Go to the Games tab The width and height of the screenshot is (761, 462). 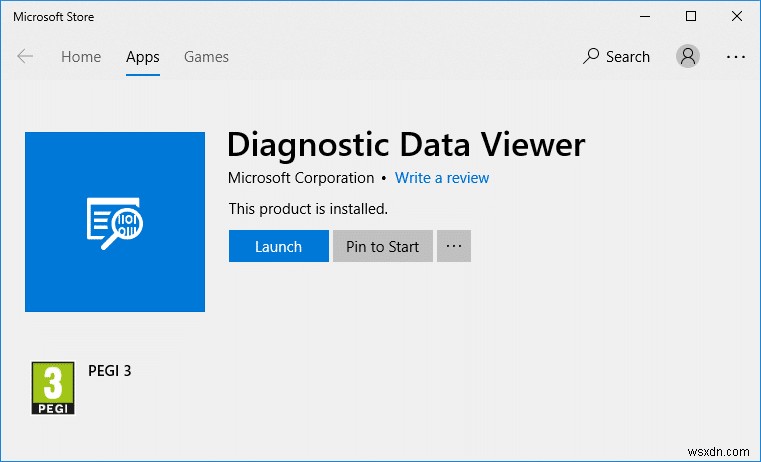[x=206, y=57]
